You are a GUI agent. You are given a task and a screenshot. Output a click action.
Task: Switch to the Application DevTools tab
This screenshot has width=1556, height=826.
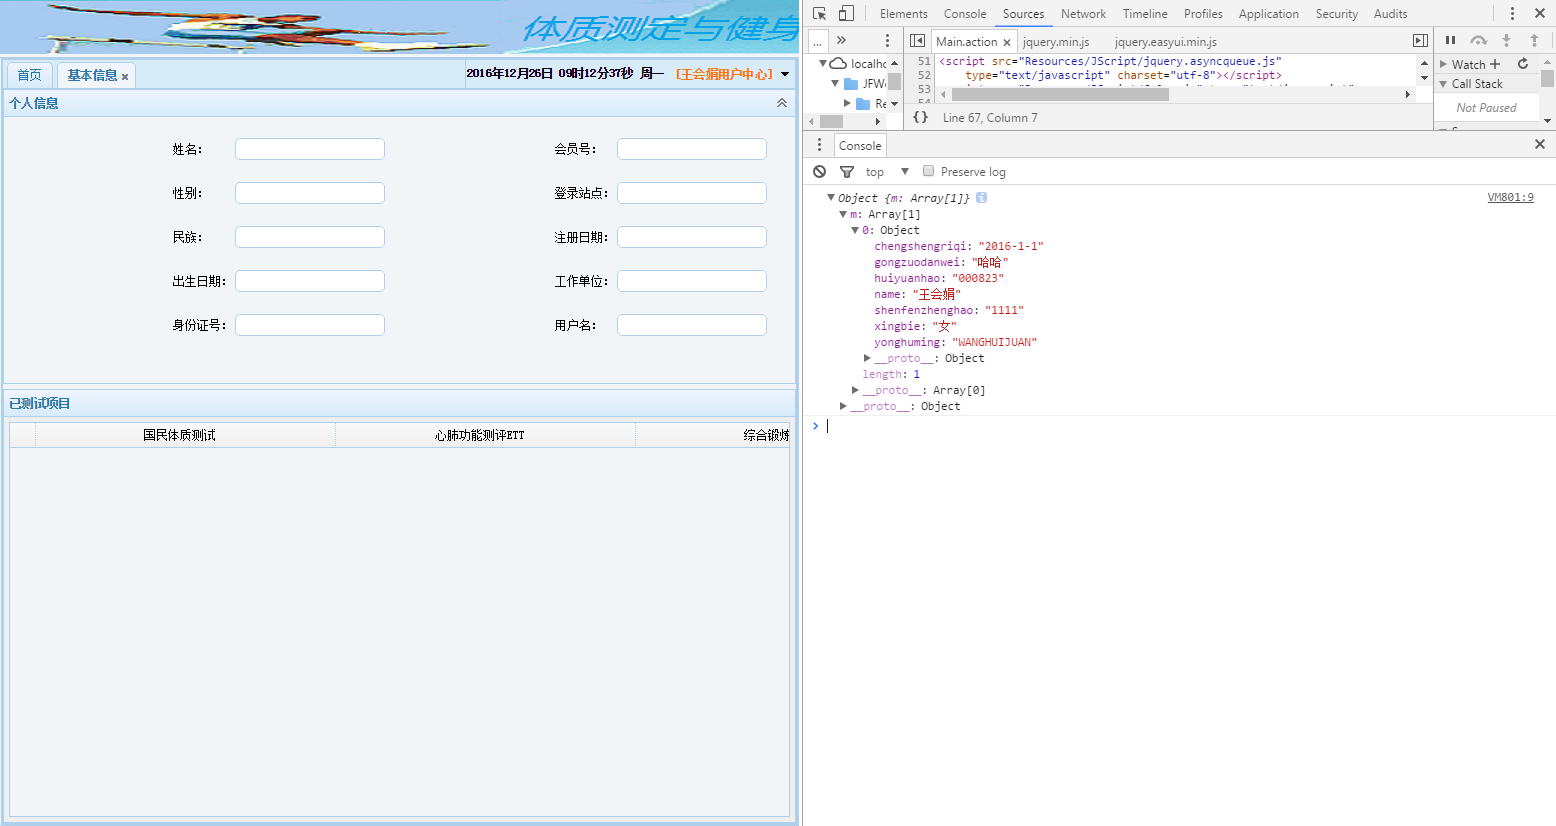(1268, 14)
